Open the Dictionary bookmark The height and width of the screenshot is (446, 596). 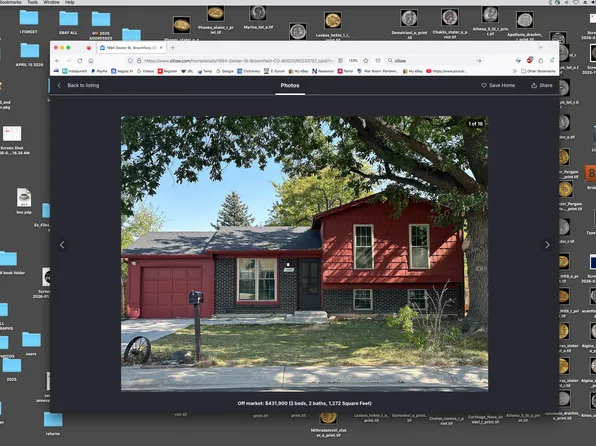249,71
